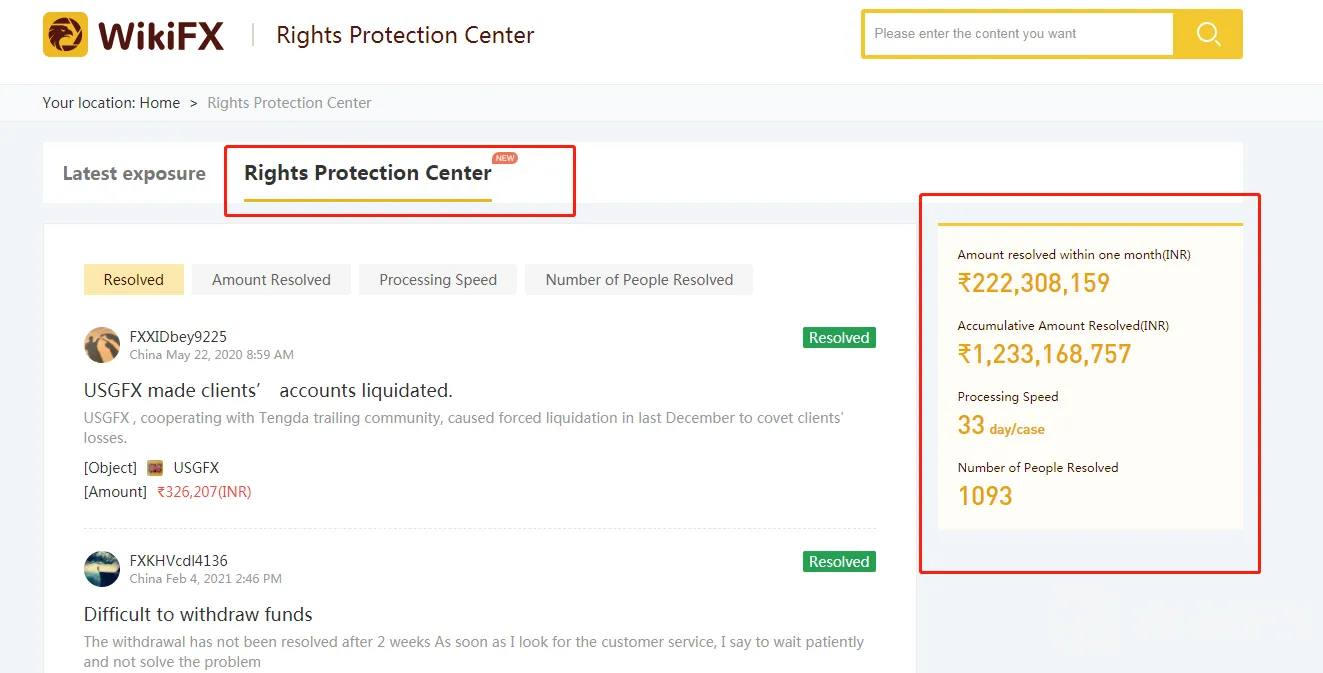Image resolution: width=1323 pixels, height=673 pixels.
Task: Click the WikiFX eagle logo icon
Action: click(x=65, y=35)
